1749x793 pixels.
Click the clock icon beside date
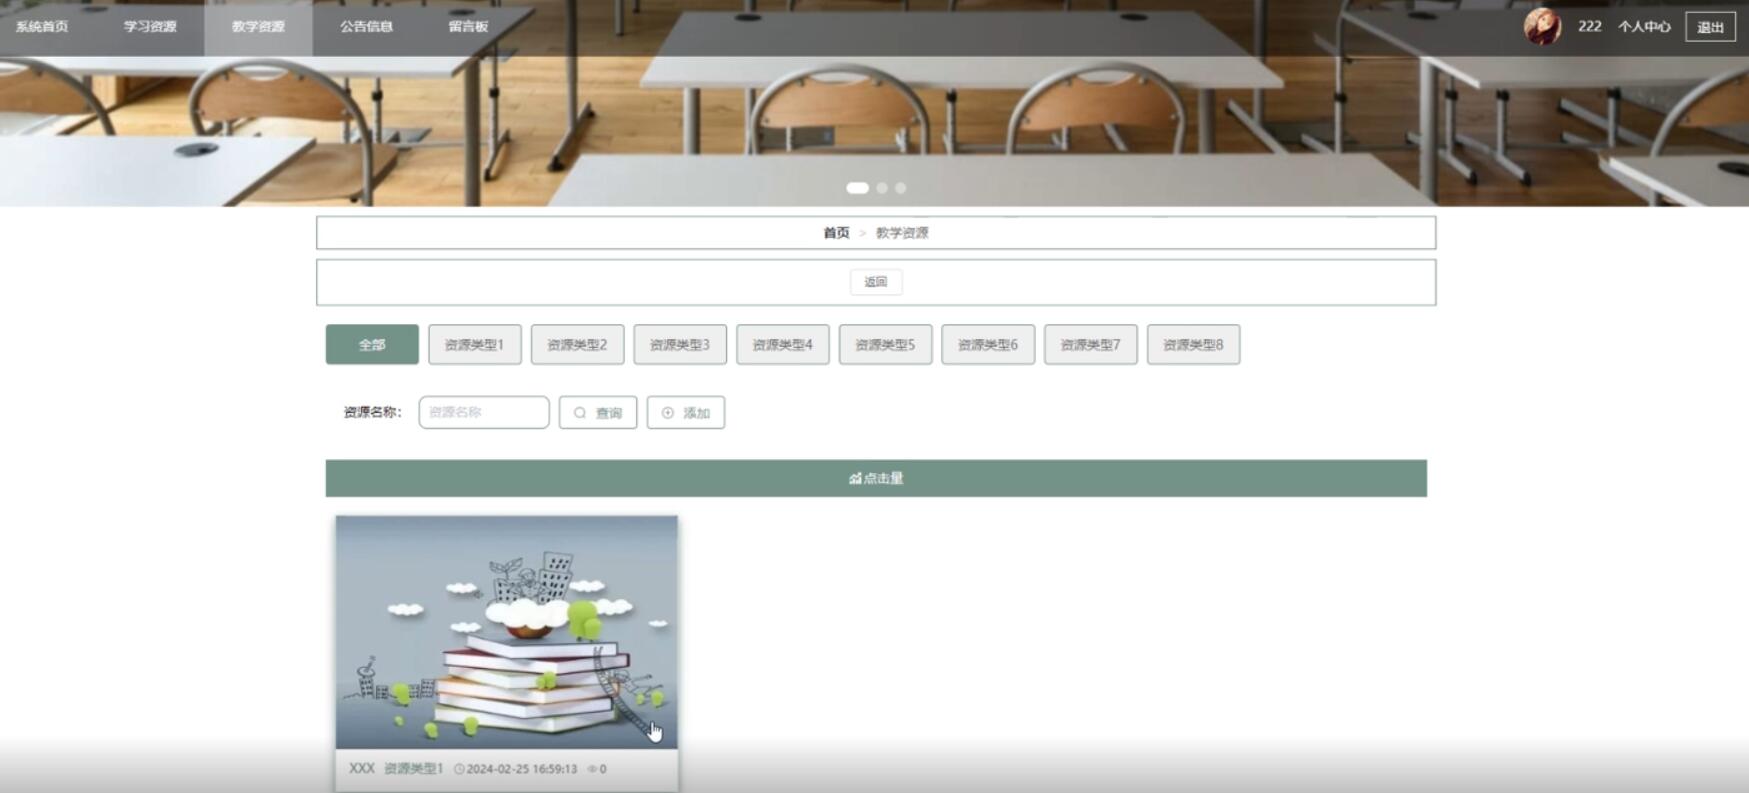[459, 769]
